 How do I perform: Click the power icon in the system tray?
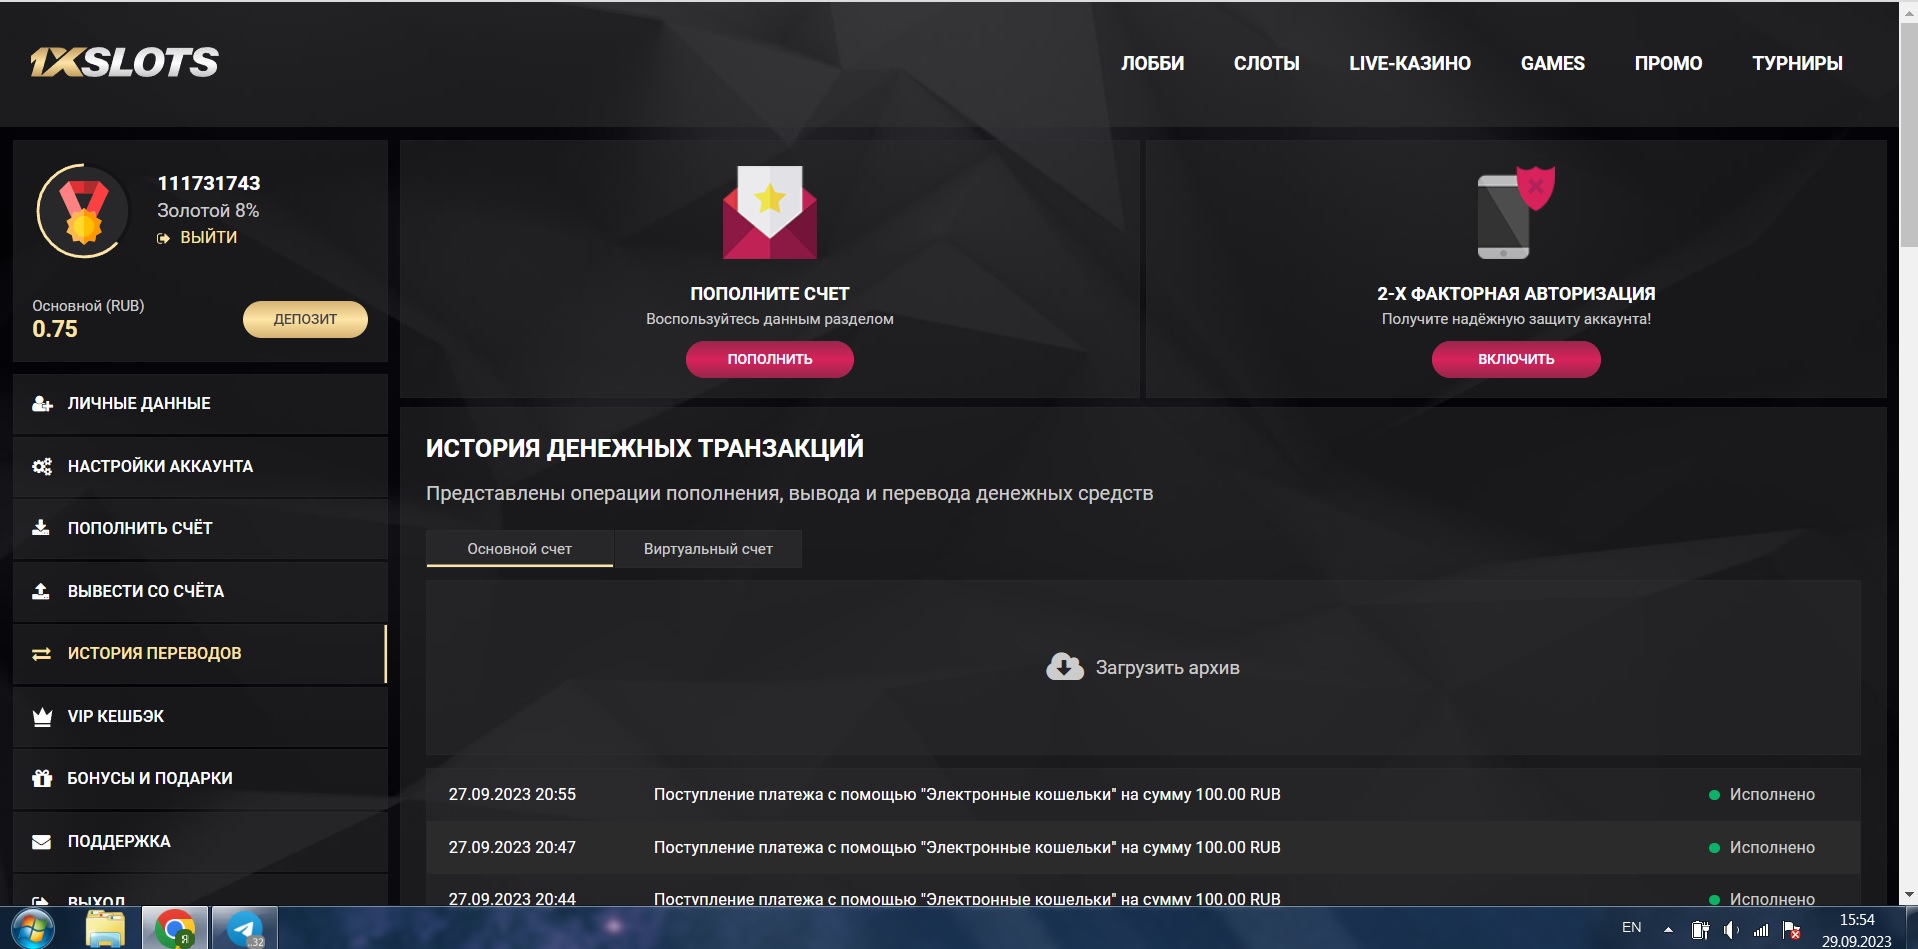1700,930
